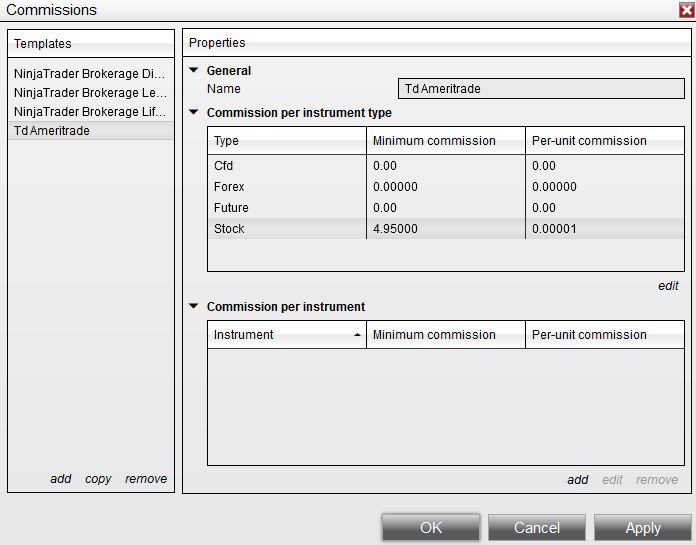Click Per-unit commission header in type table
The height and width of the screenshot is (545, 696).
[605, 141]
